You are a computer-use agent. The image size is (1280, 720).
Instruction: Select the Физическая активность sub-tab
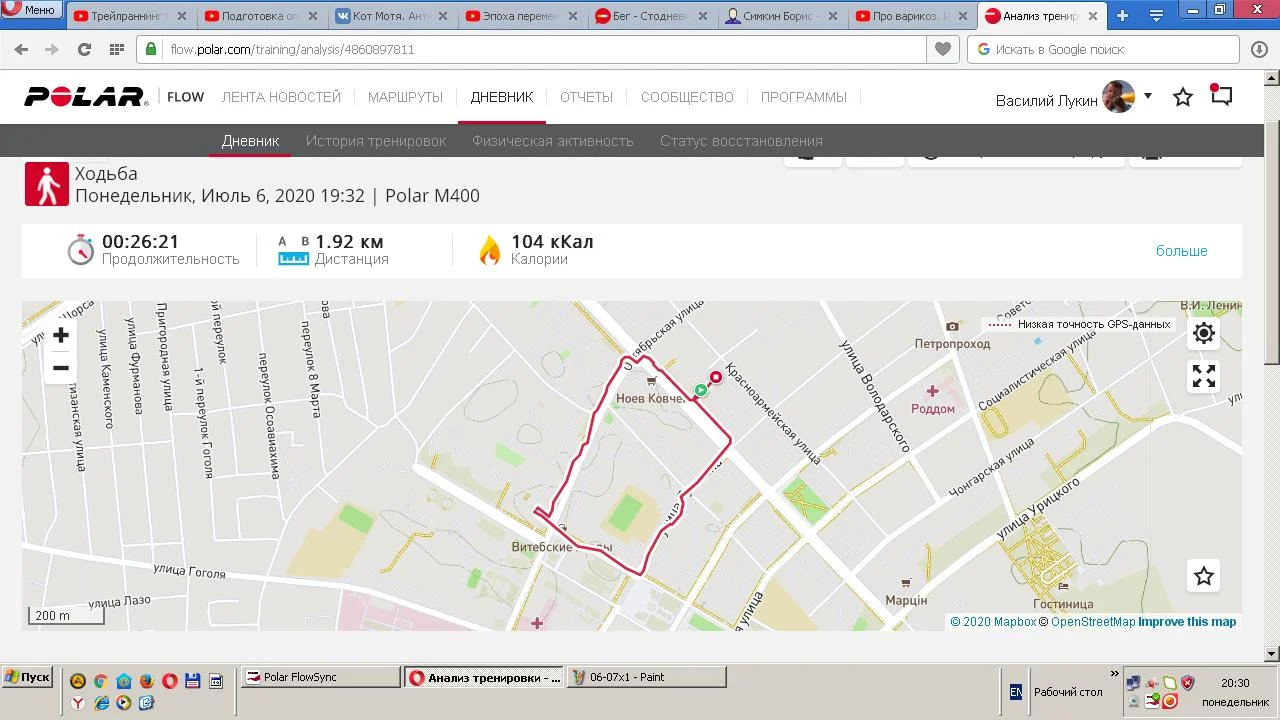(x=553, y=141)
